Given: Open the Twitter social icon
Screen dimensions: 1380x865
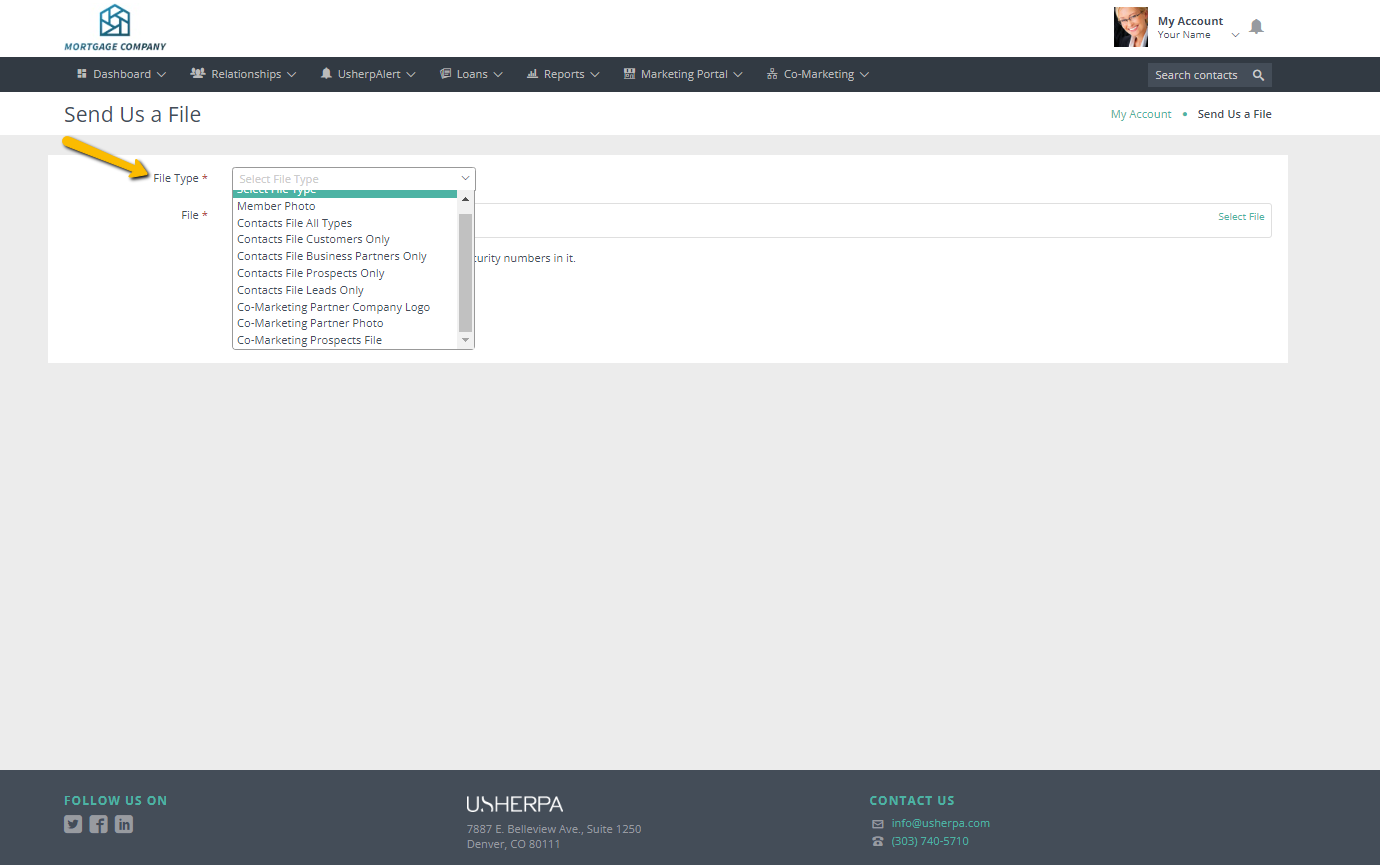Looking at the screenshot, I should tap(73, 824).
